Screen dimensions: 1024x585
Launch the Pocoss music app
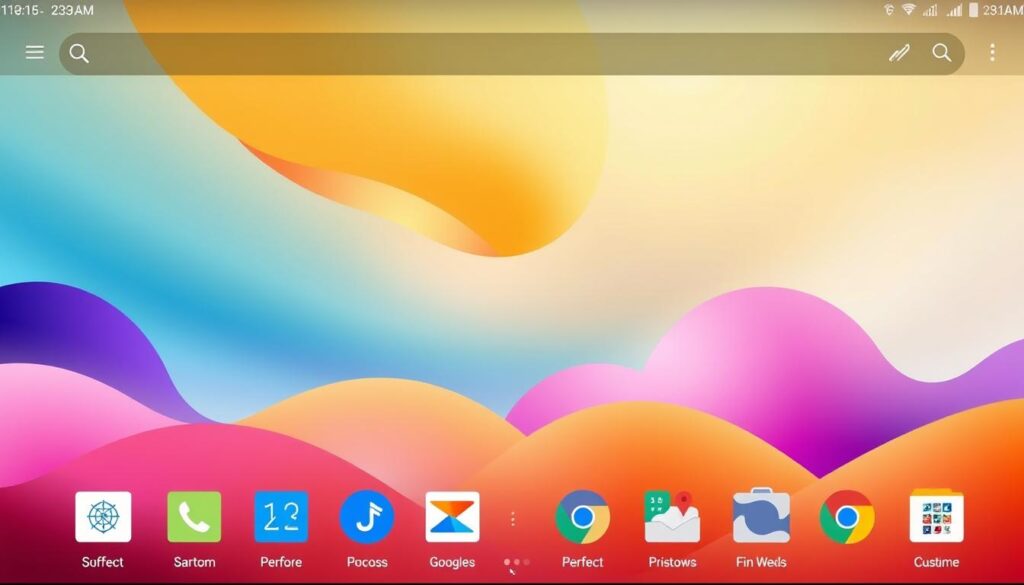(x=367, y=517)
